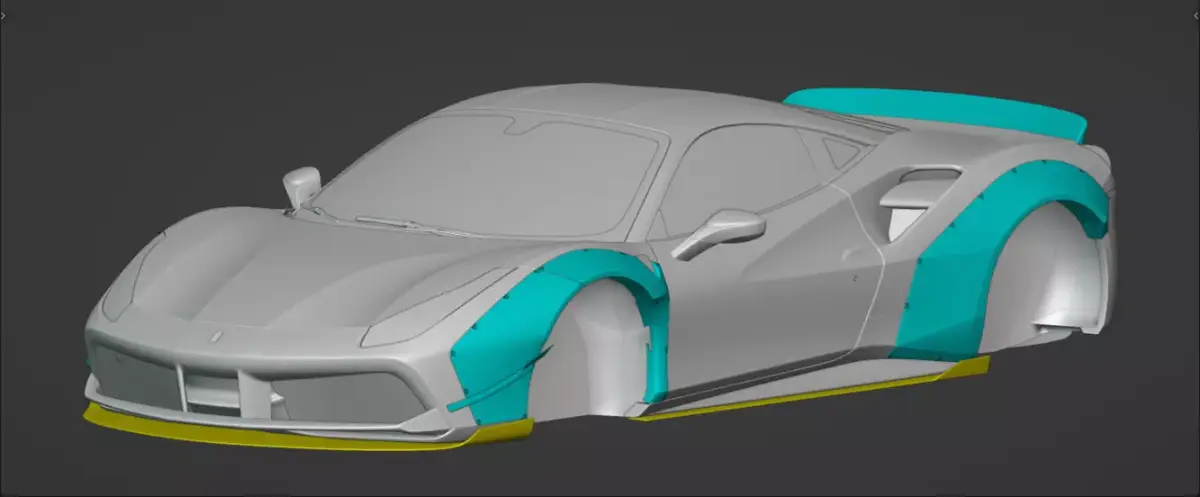Select the teal rear spoiler wing object

[935, 114]
